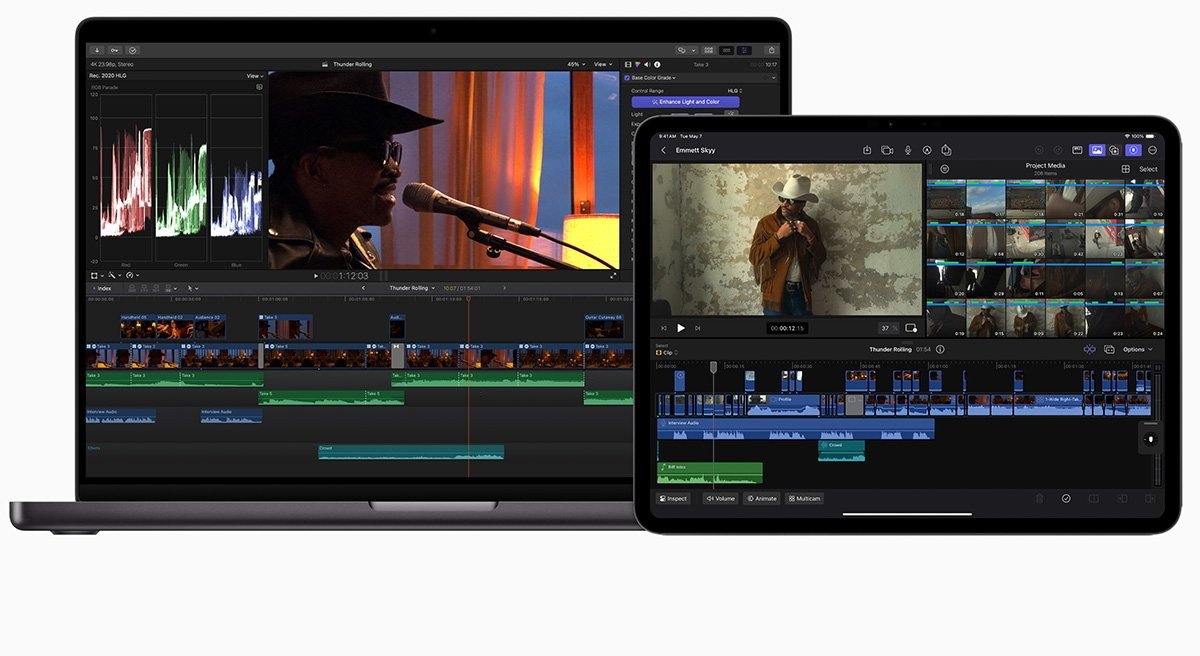Image resolution: width=1200 pixels, height=656 pixels.
Task: Open the retime speed menu below the Mac viewer
Action: 133,275
